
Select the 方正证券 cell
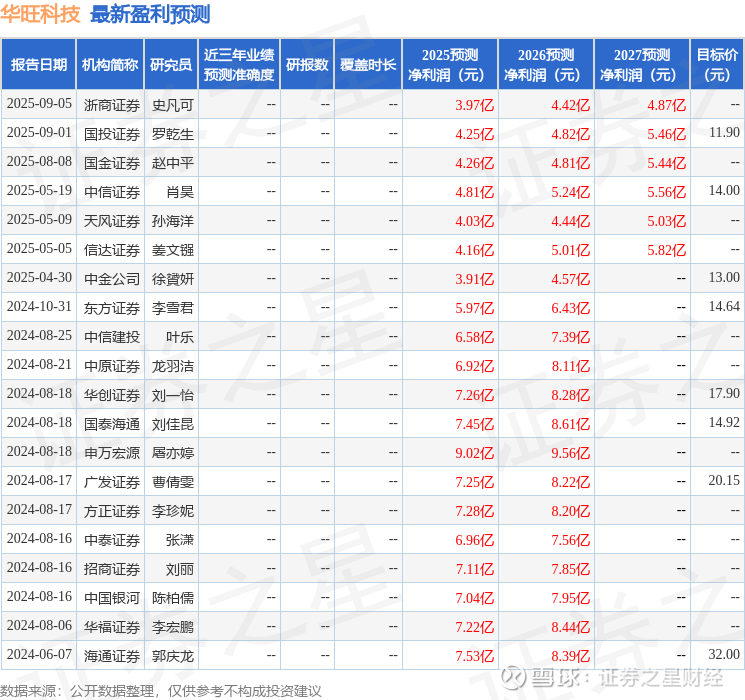[112, 511]
